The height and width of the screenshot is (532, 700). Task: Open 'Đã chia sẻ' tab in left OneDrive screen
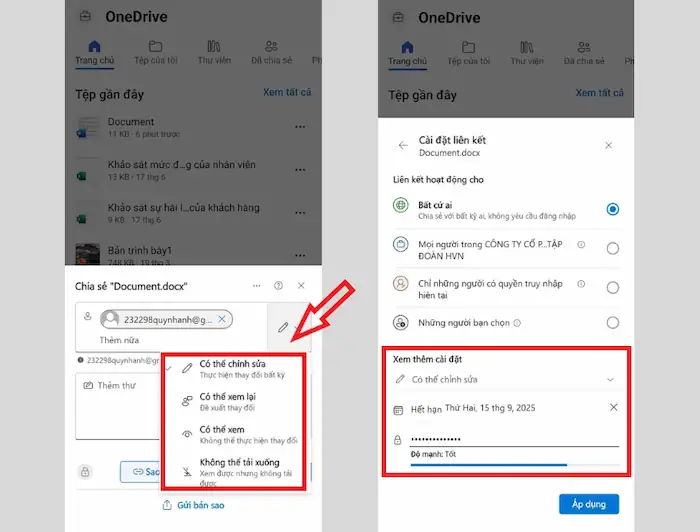click(x=271, y=53)
